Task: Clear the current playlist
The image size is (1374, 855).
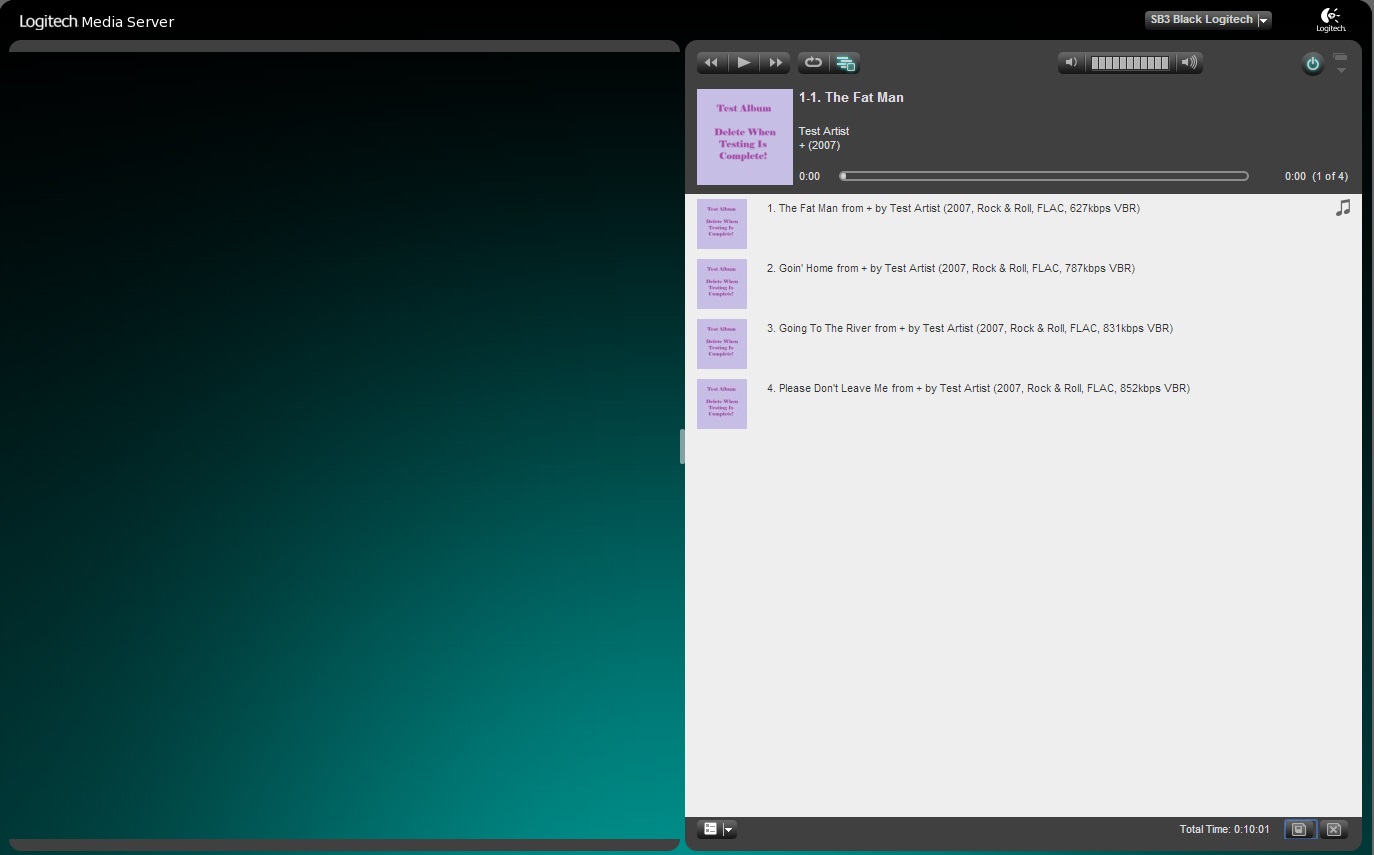Action: [x=1333, y=829]
